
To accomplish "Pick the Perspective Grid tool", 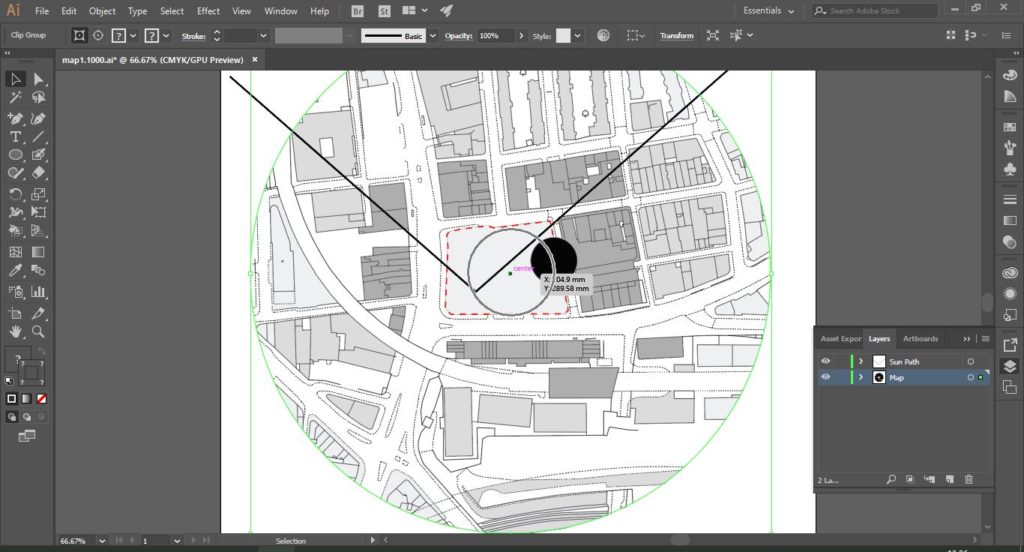I will tap(39, 231).
